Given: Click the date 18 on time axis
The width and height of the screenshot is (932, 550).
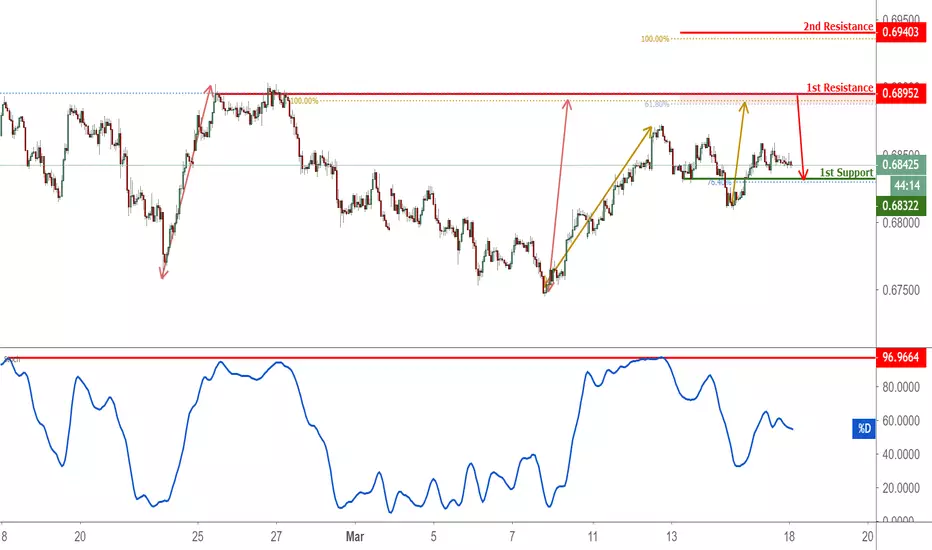Looking at the screenshot, I should [x=789, y=536].
